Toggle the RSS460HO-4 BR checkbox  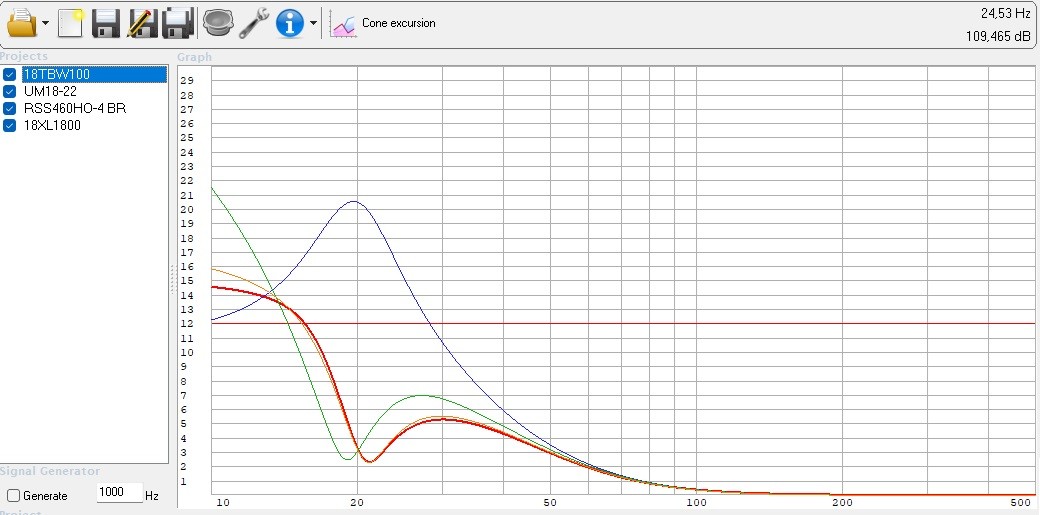pos(9,108)
